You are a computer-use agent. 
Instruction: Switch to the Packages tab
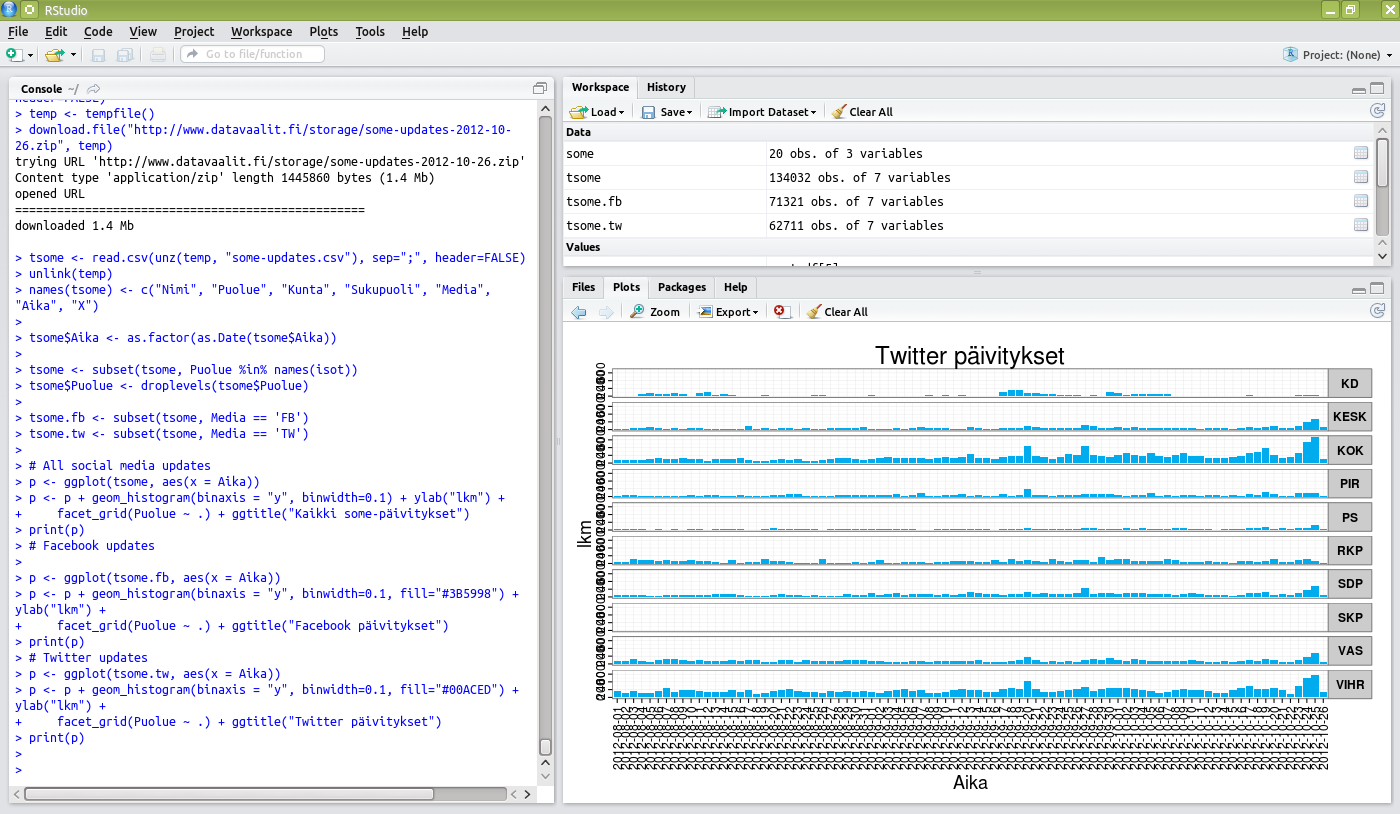(682, 287)
